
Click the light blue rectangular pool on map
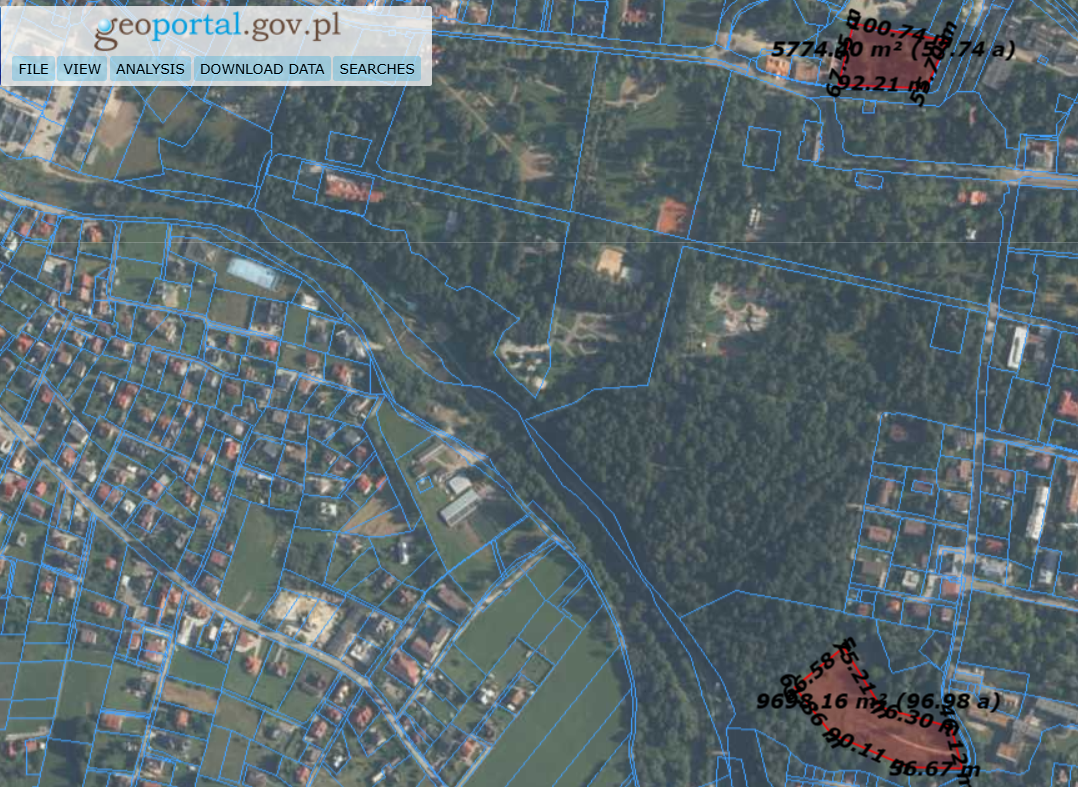coord(252,272)
